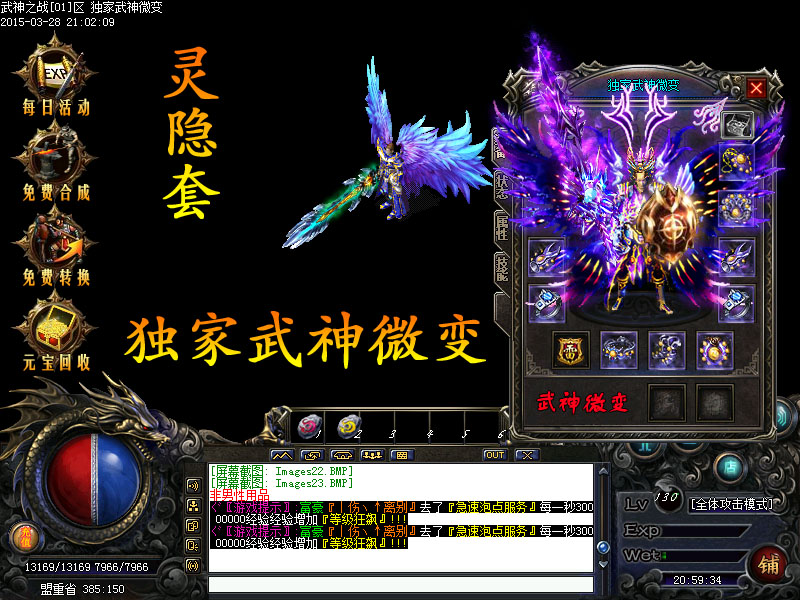Switch to the 属性 attributes tab
Screen dimensions: 800x600
pyautogui.click(x=502, y=227)
